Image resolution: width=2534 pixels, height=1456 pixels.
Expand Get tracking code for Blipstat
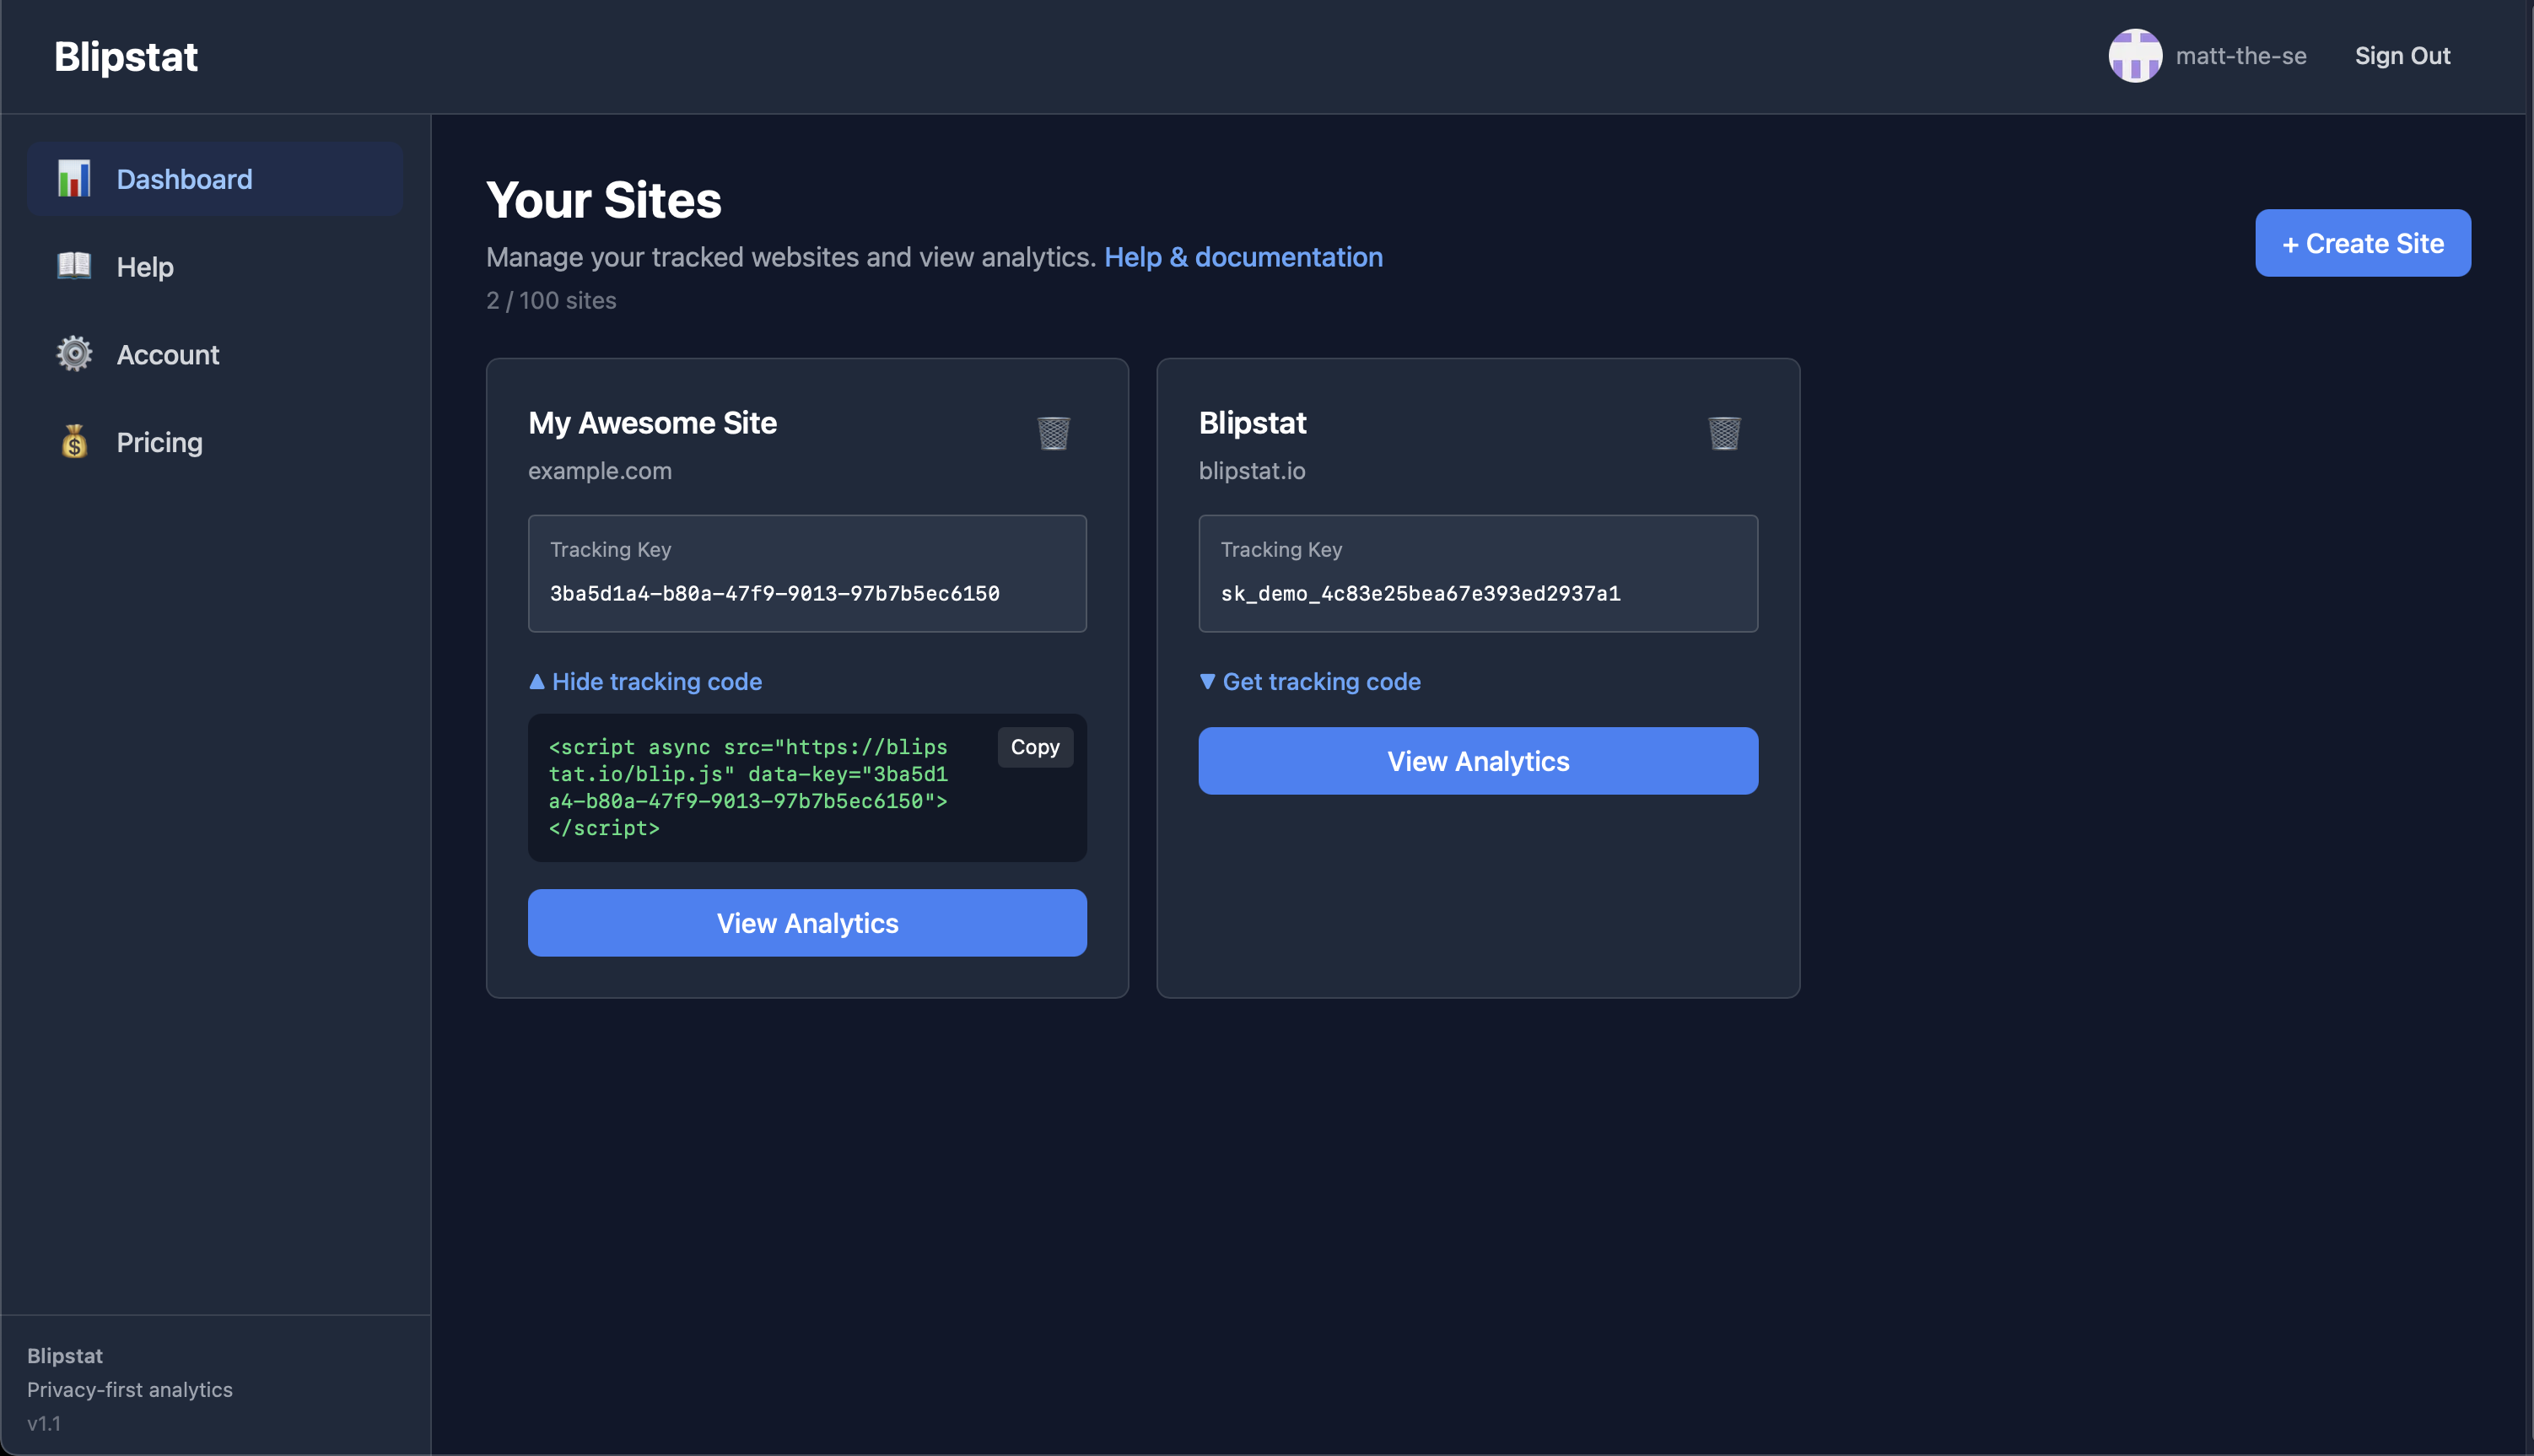pyautogui.click(x=1310, y=681)
